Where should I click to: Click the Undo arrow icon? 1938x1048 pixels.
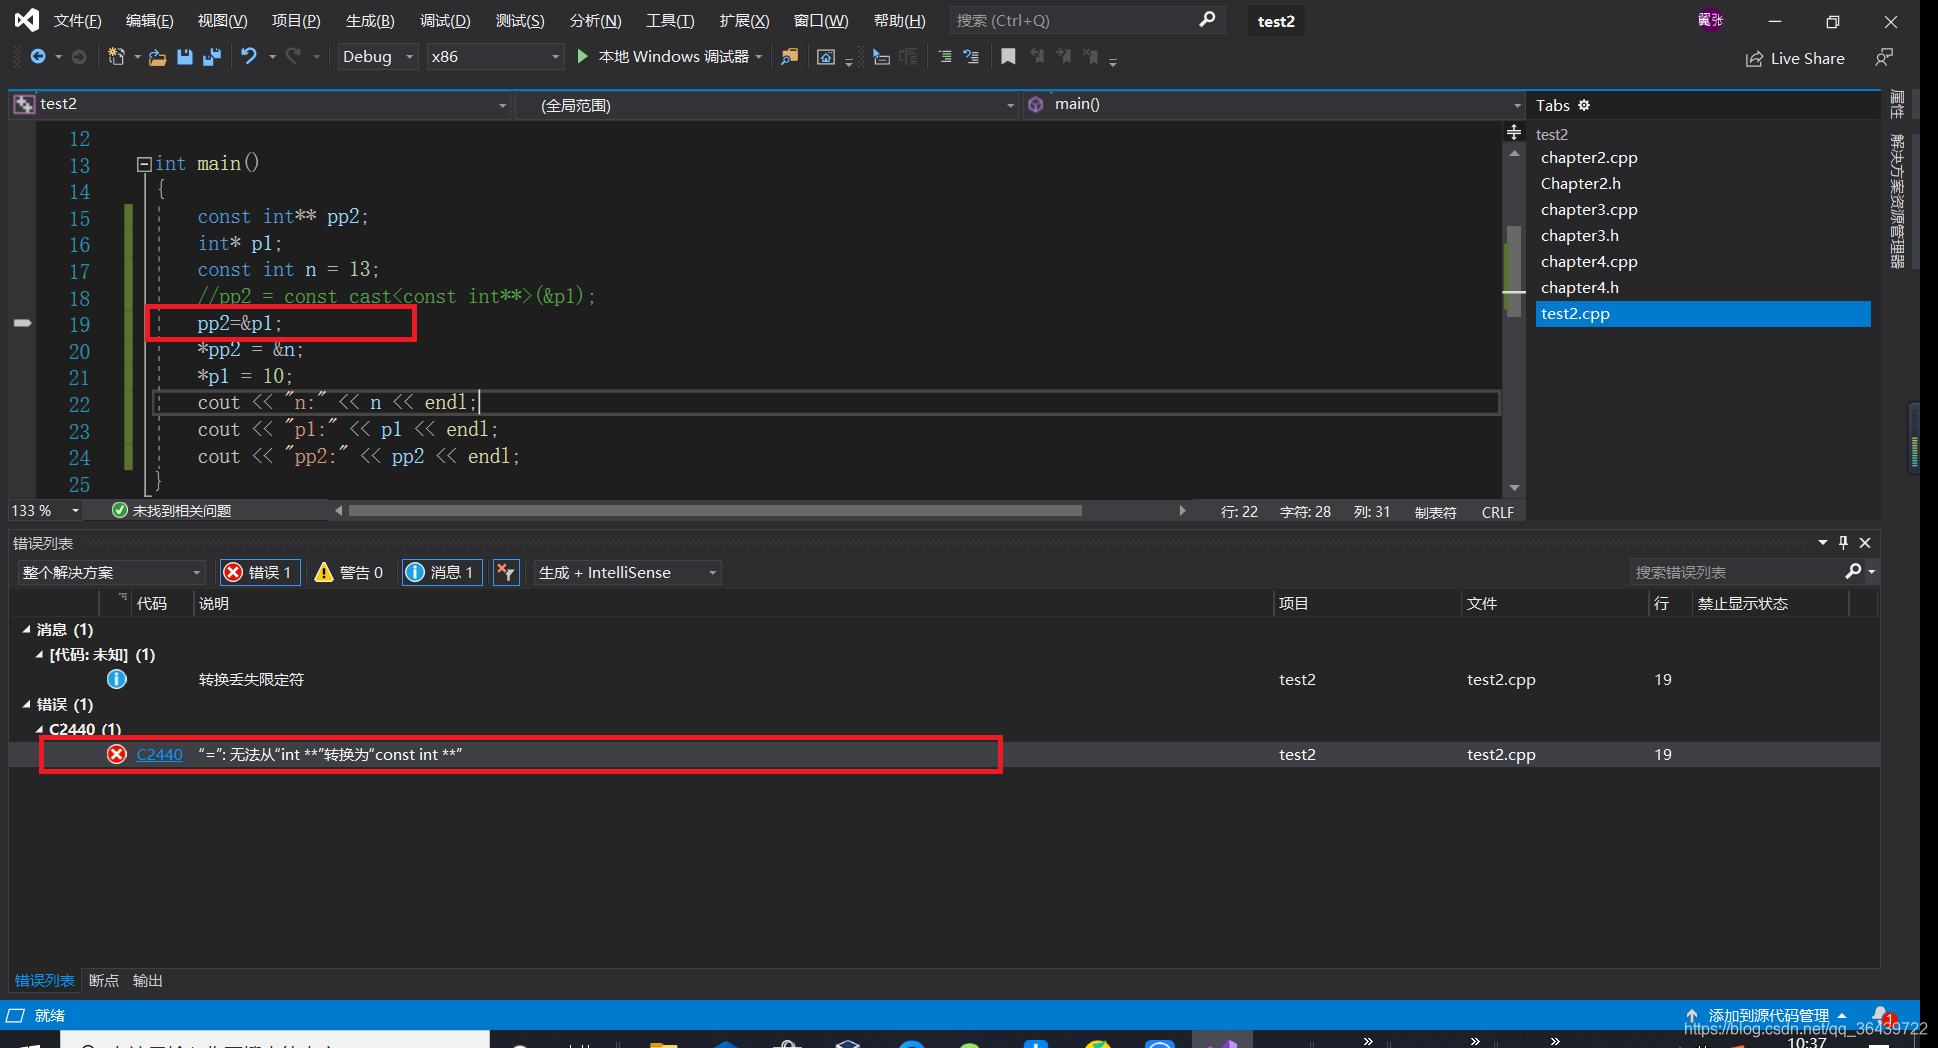(248, 57)
